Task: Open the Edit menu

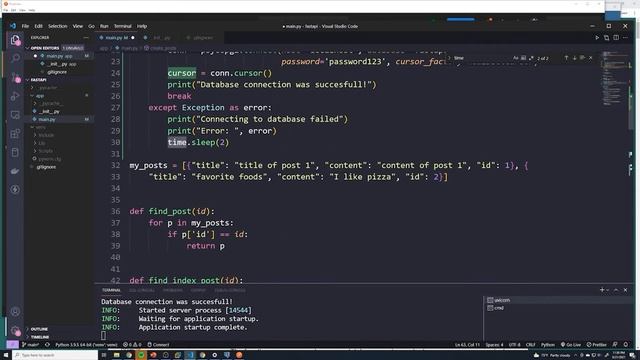Action: [x=38, y=26]
